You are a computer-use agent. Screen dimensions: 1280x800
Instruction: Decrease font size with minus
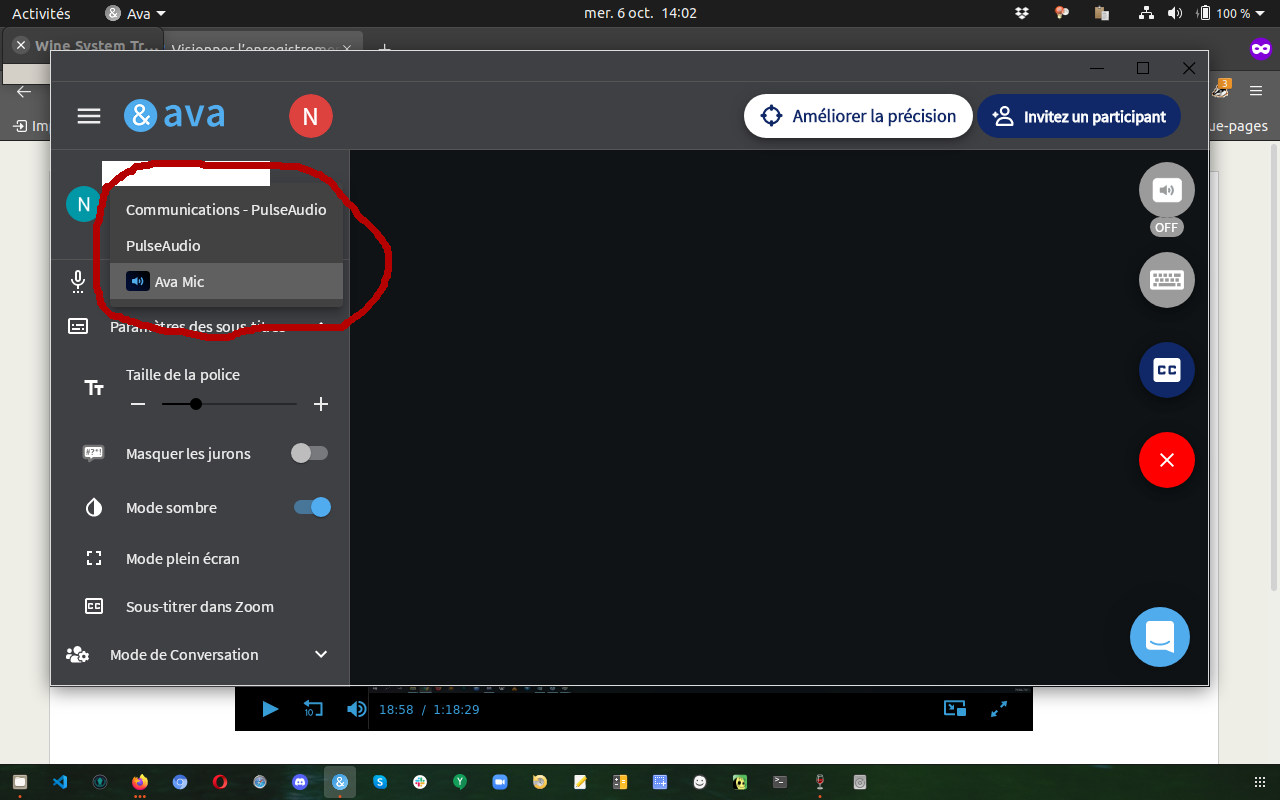click(138, 404)
